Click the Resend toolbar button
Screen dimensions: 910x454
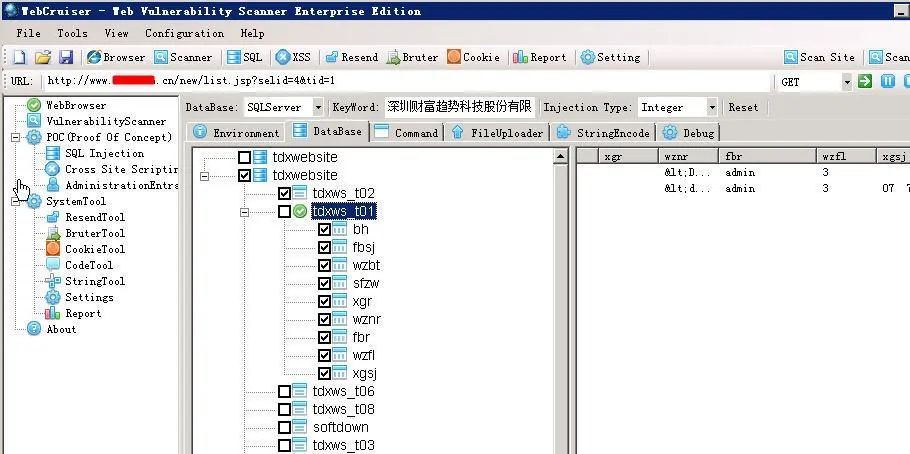point(352,57)
